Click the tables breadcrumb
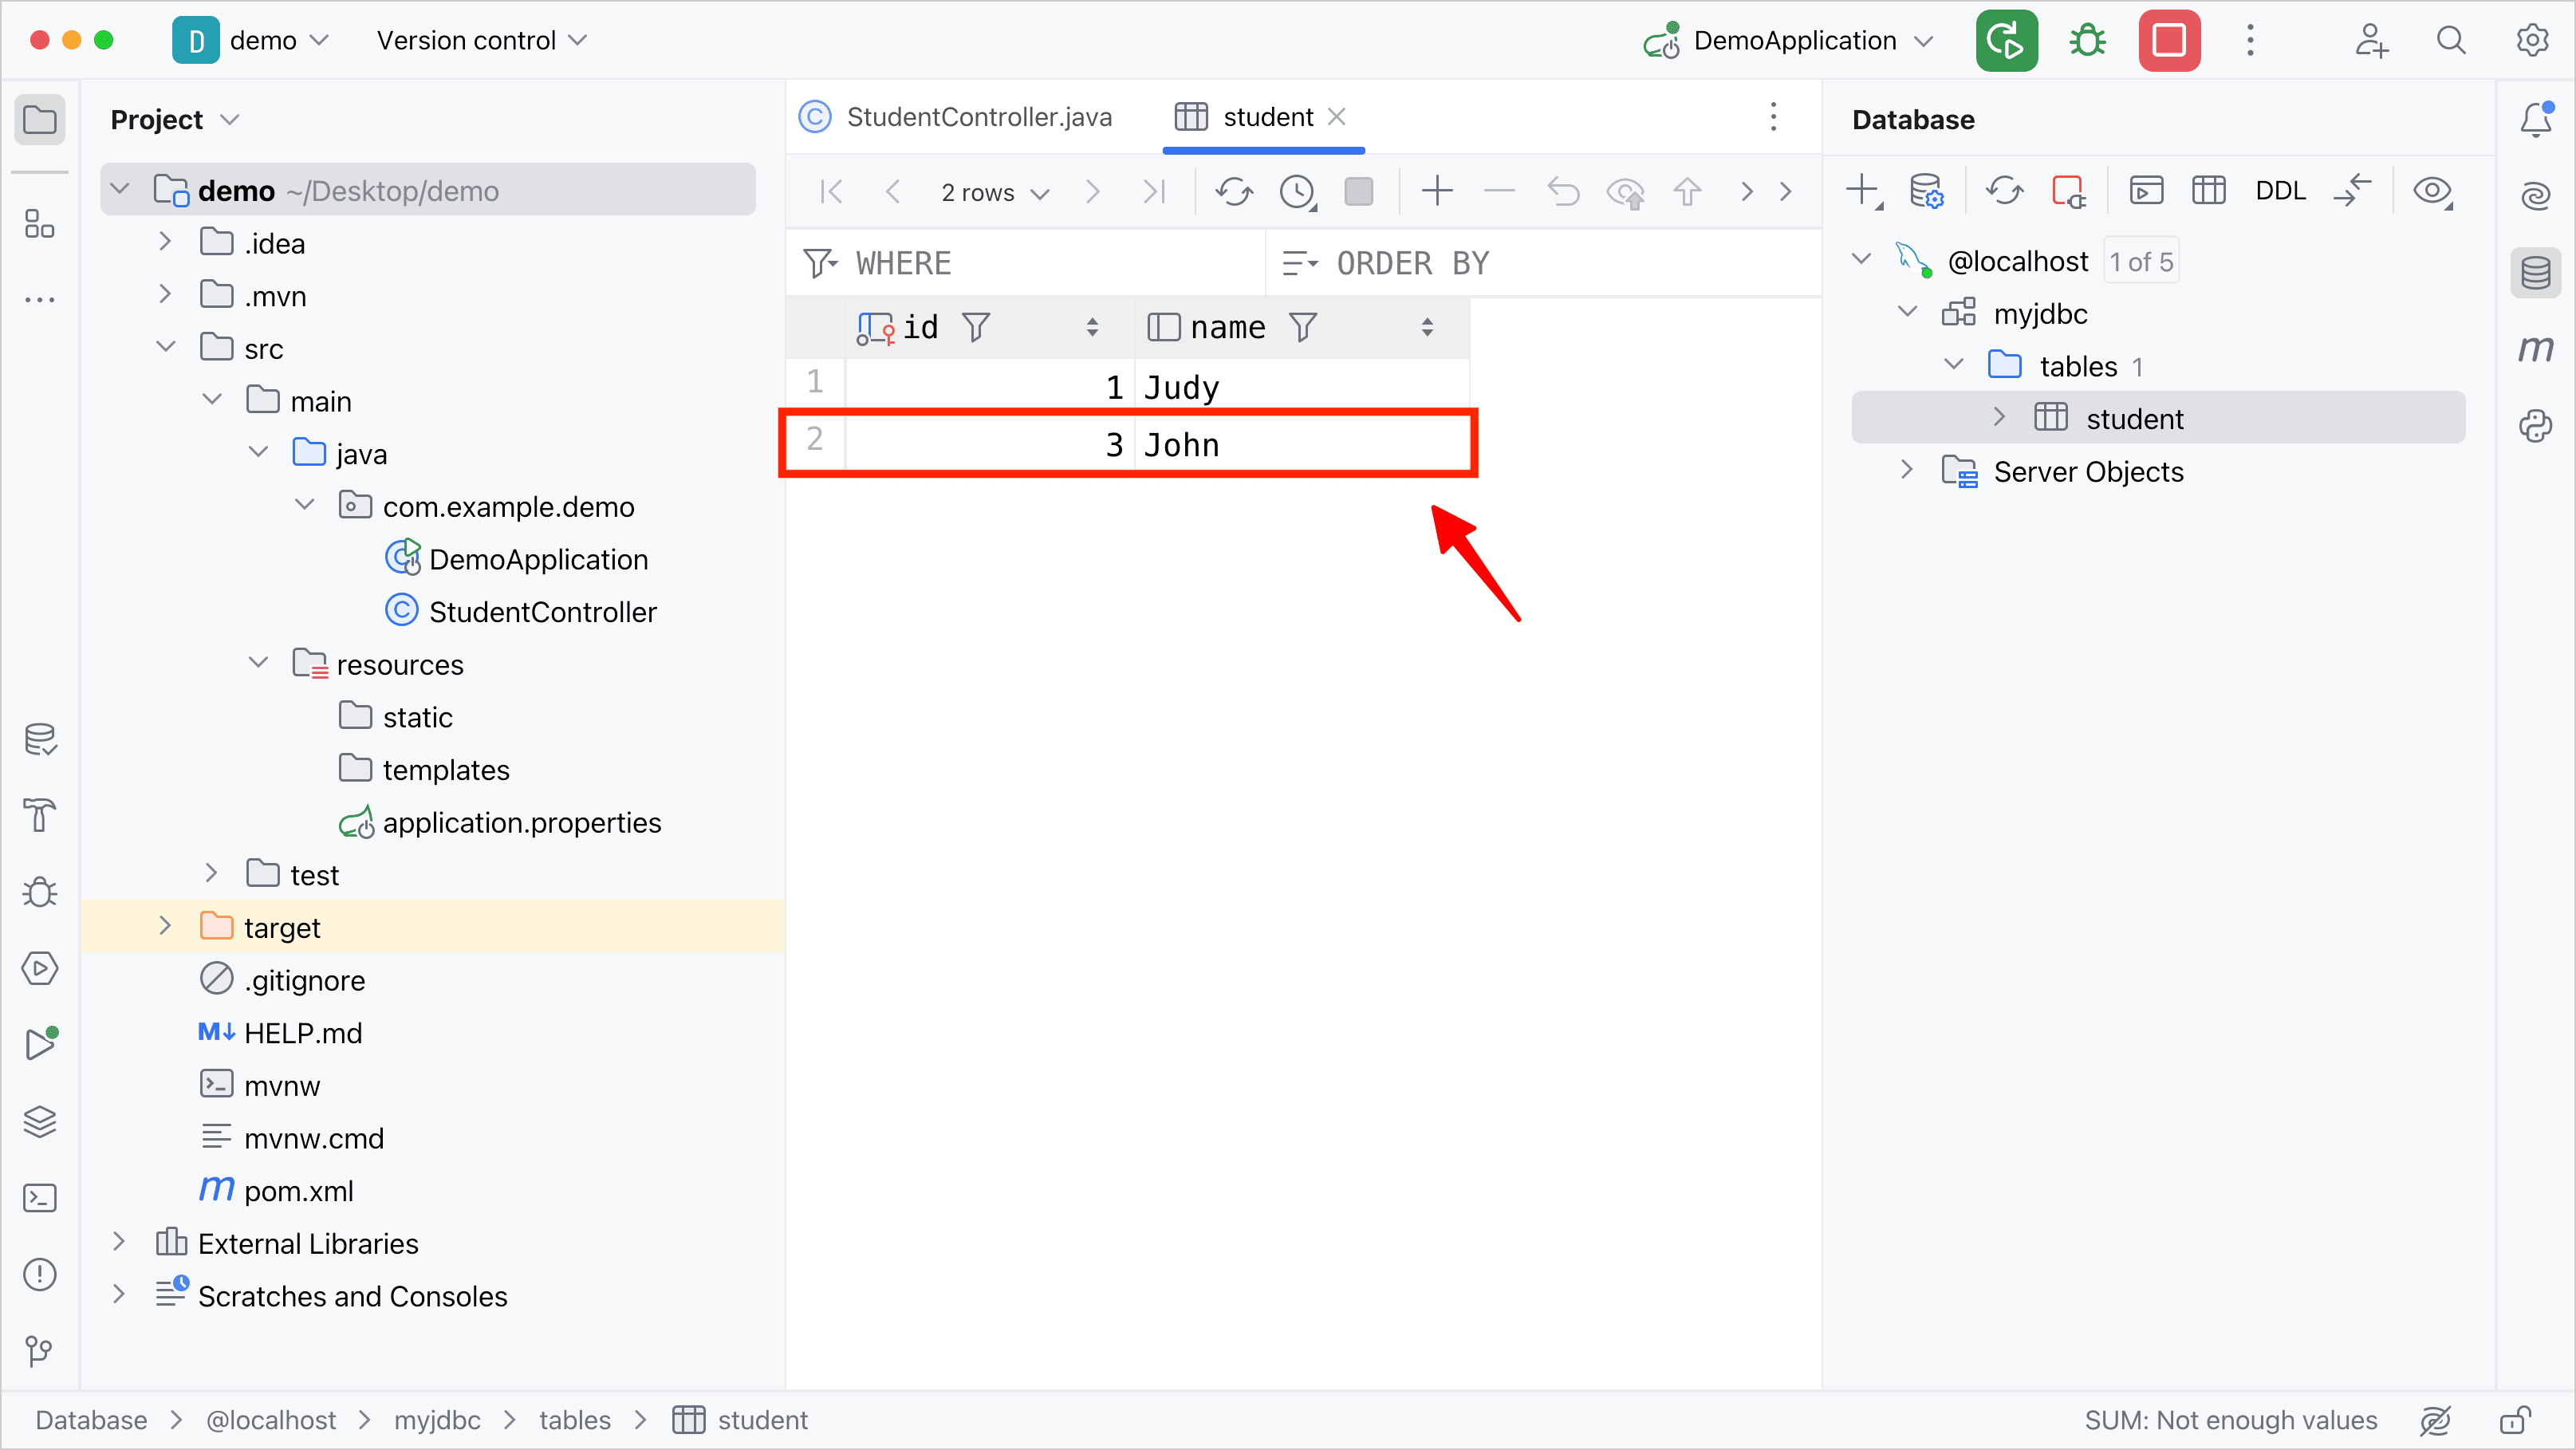This screenshot has height=1450, width=2576. click(574, 1420)
